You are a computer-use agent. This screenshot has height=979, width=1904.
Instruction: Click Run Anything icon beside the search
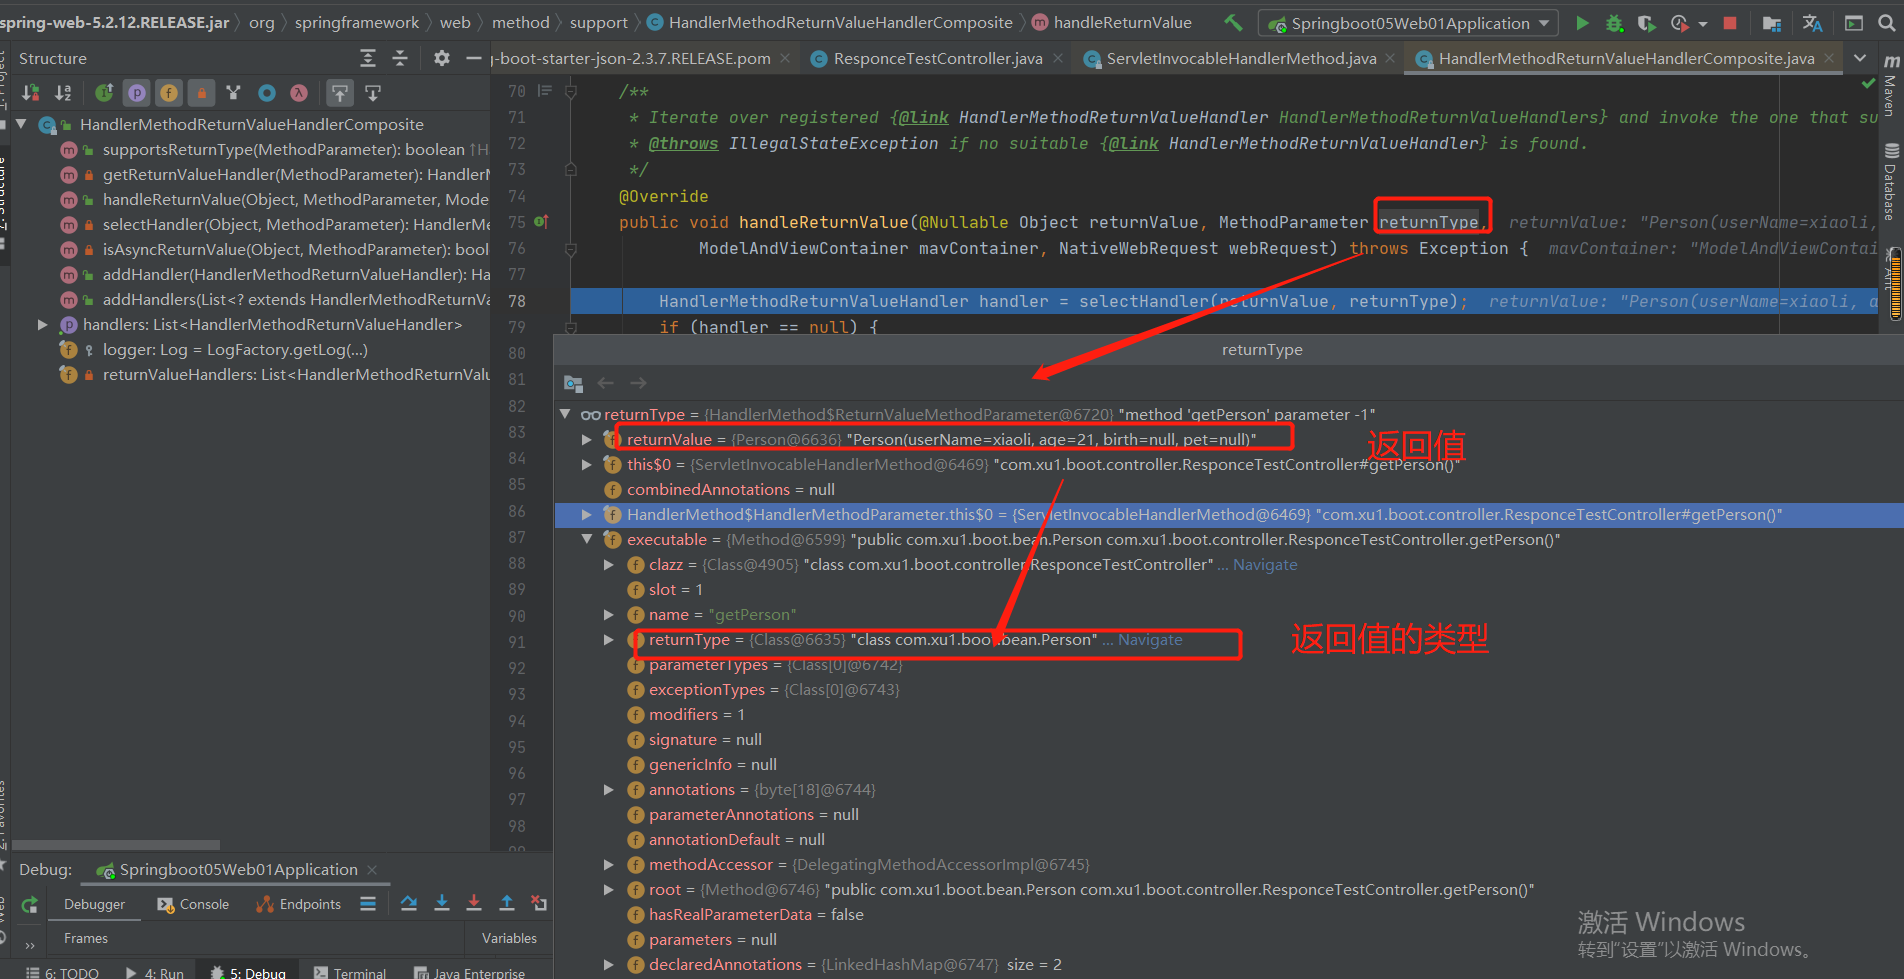coord(1853,22)
